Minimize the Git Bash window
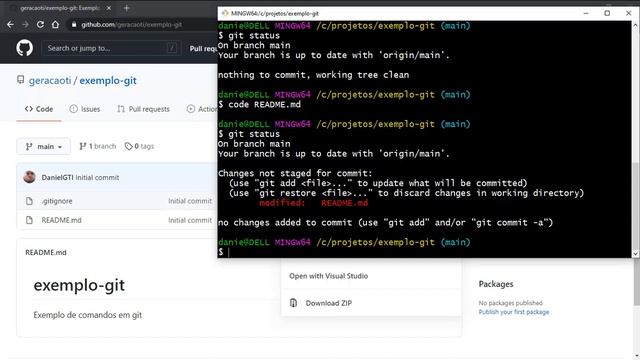640x360 pixels. [x=586, y=13]
